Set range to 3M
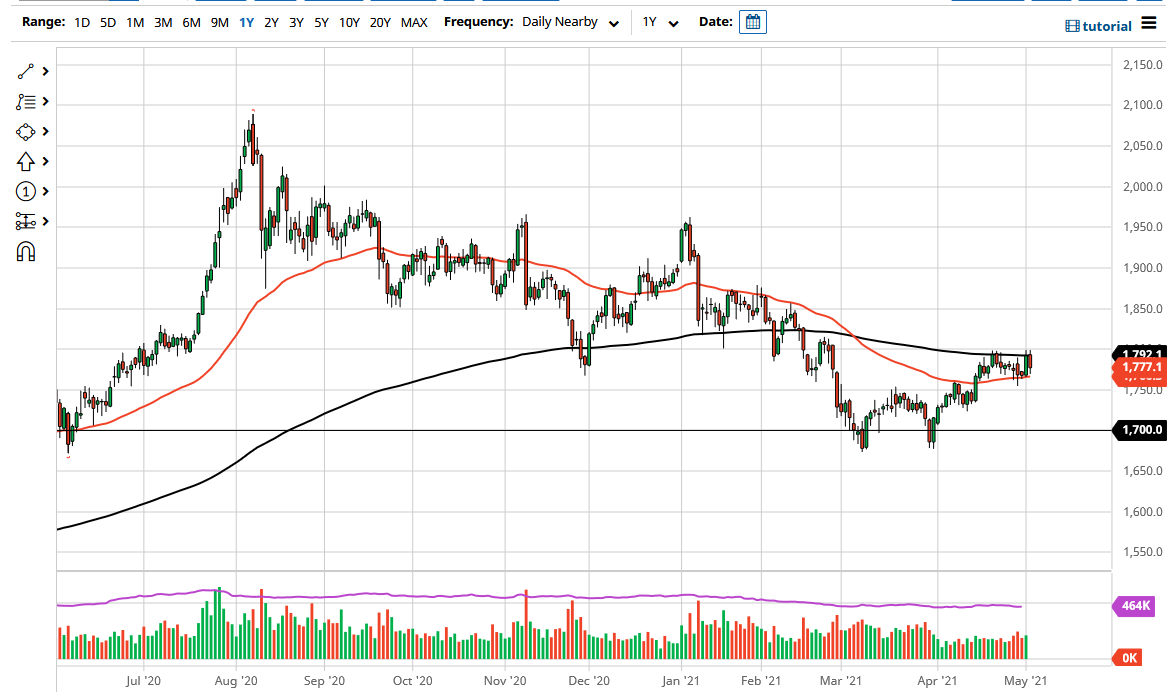Viewport: 1169px width, 696px height. (x=163, y=22)
